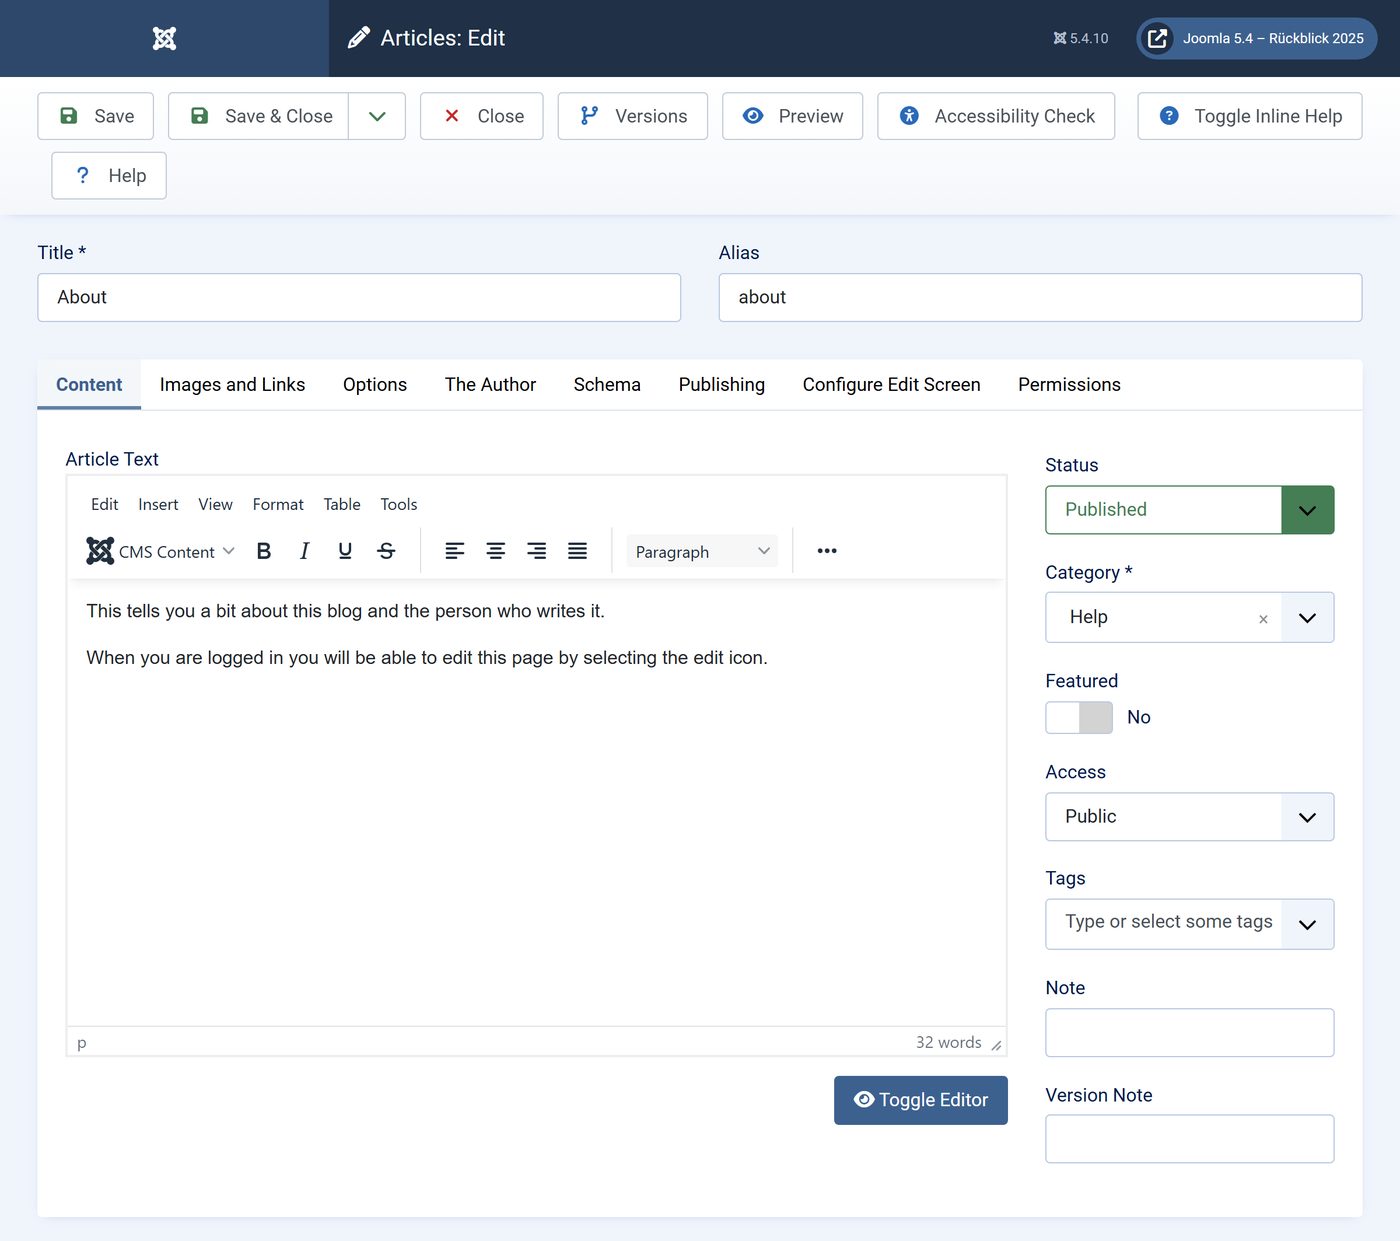The height and width of the screenshot is (1241, 1400).
Task: Focus the Version Note input field
Action: (x=1190, y=1139)
